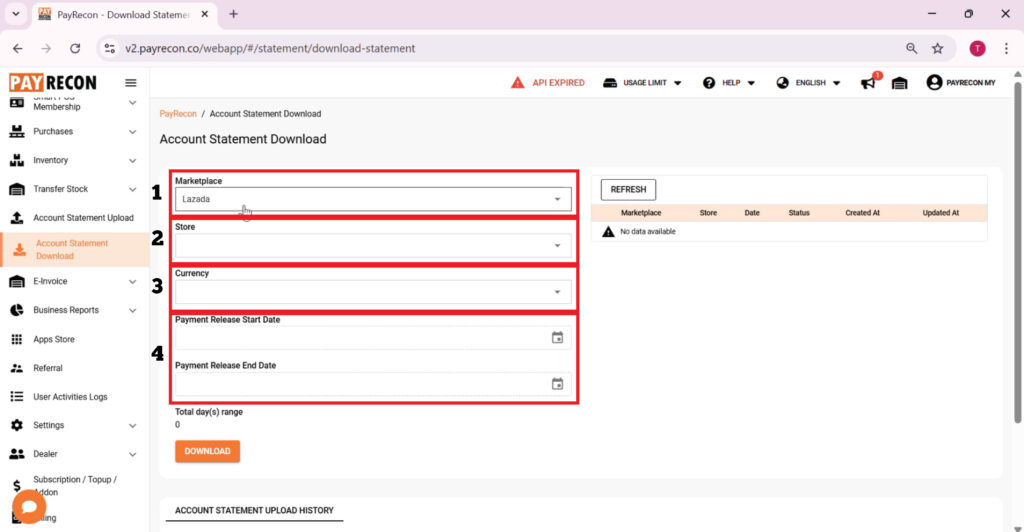Image resolution: width=1024 pixels, height=532 pixels.
Task: Click the Settings gear icon
Action: [17, 425]
